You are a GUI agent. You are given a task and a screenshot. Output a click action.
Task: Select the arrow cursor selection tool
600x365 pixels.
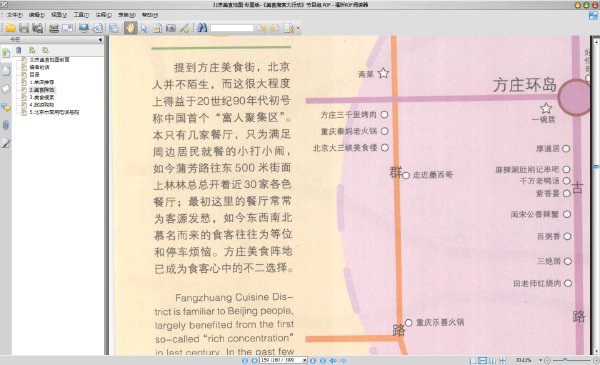pos(144,28)
